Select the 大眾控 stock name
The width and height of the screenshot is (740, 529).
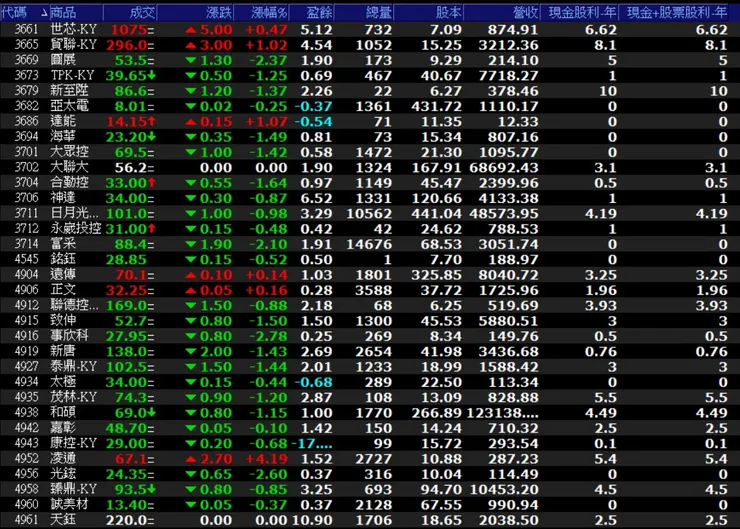[x=69, y=152]
